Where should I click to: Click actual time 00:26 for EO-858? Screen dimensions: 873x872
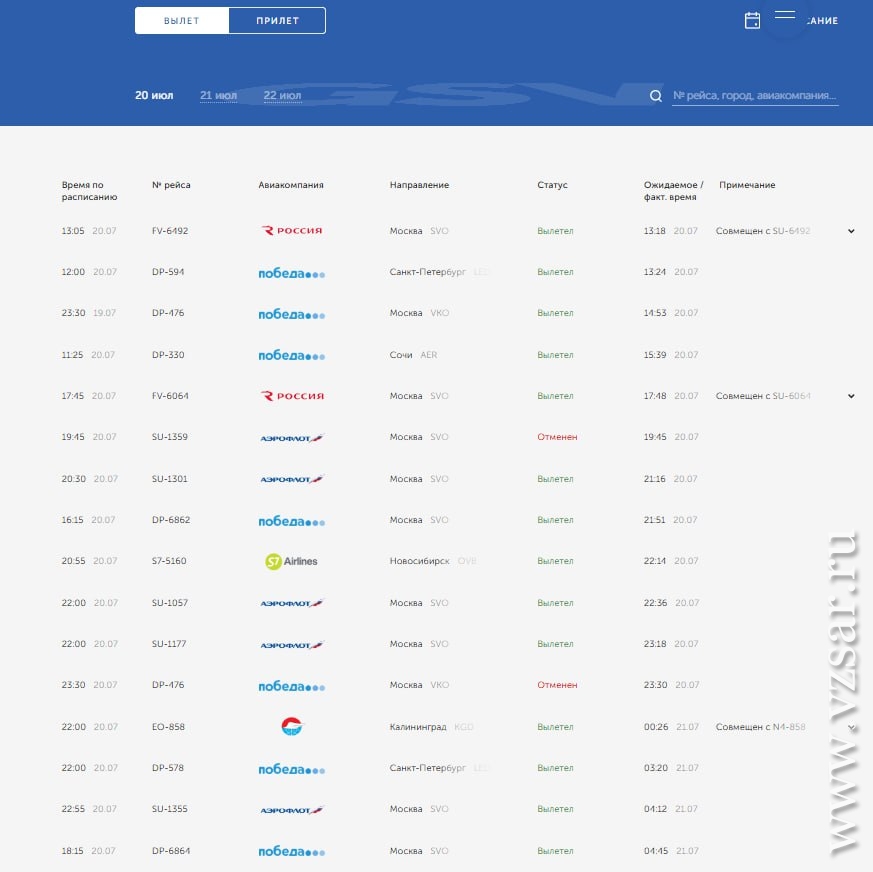coord(655,727)
